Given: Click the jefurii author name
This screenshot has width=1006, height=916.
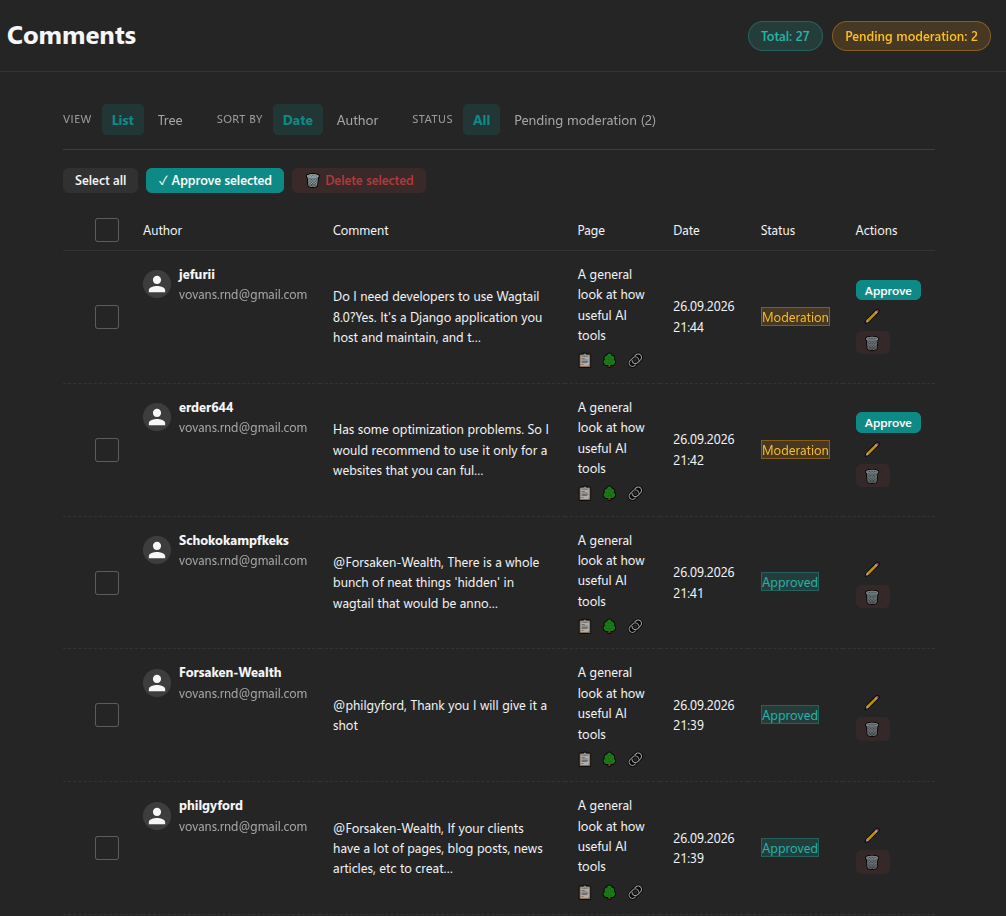Looking at the screenshot, I should click(196, 275).
